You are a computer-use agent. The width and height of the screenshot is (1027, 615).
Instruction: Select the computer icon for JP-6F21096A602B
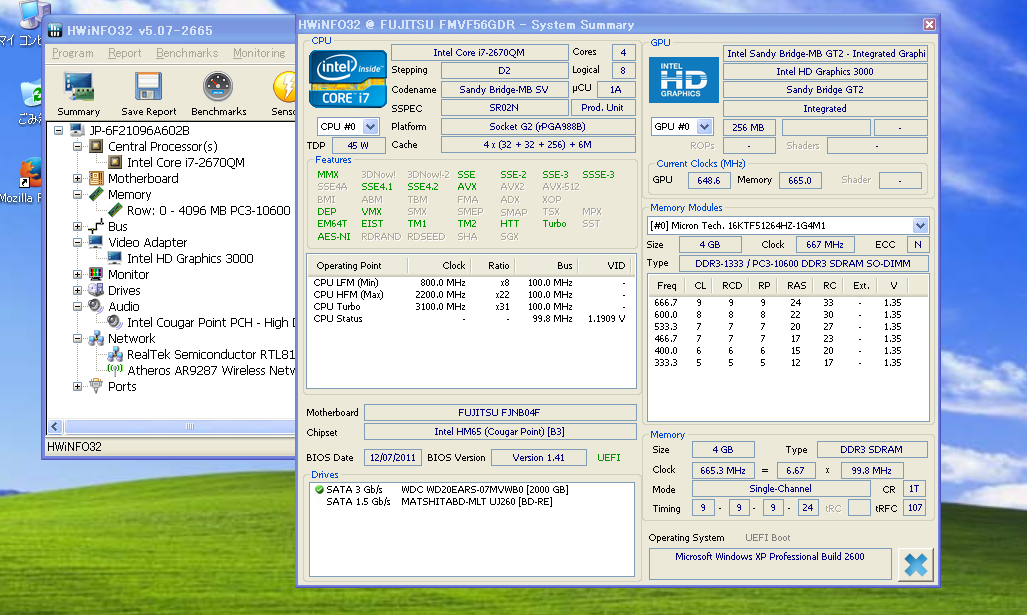[x=77, y=130]
